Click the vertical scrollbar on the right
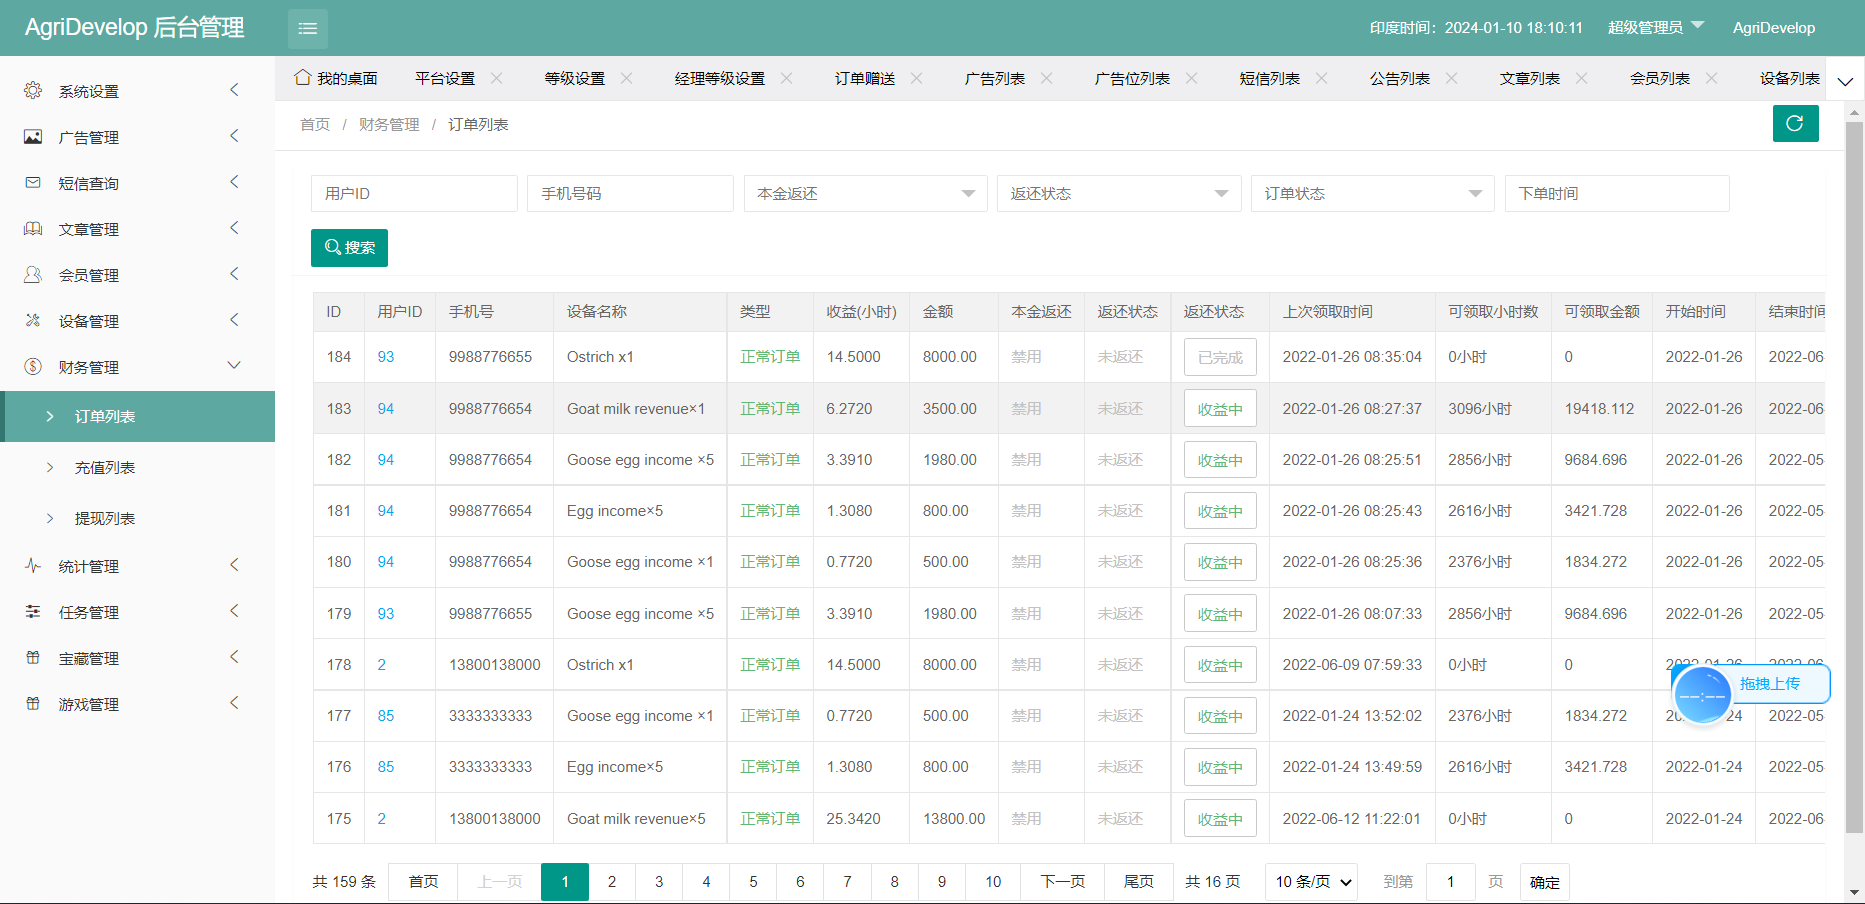The height and width of the screenshot is (904, 1865). coord(1854,478)
